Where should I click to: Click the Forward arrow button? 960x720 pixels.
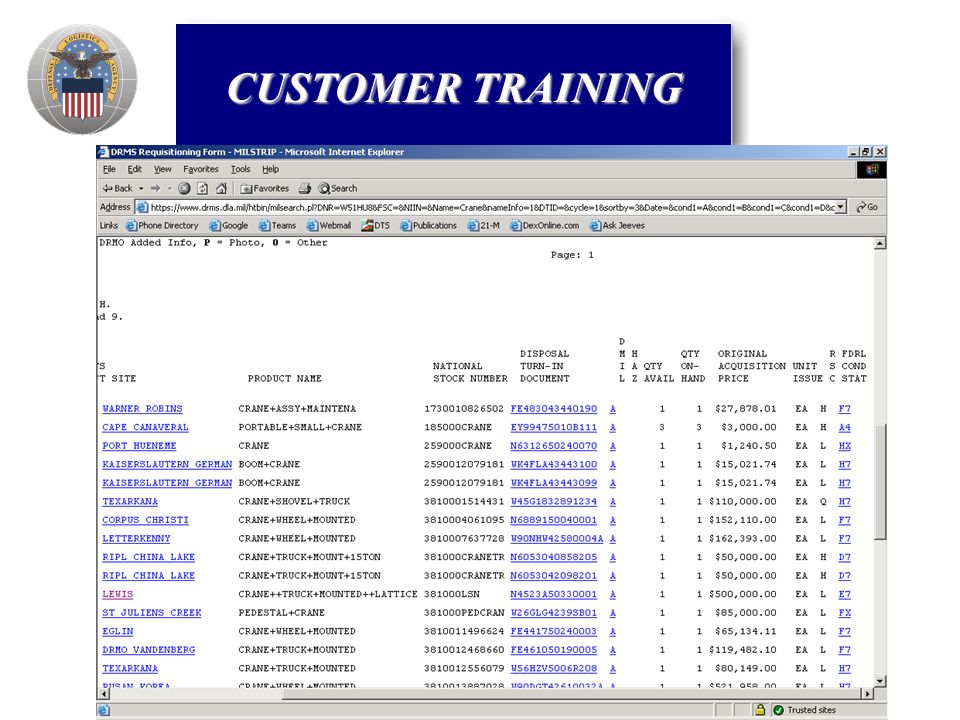coord(156,189)
